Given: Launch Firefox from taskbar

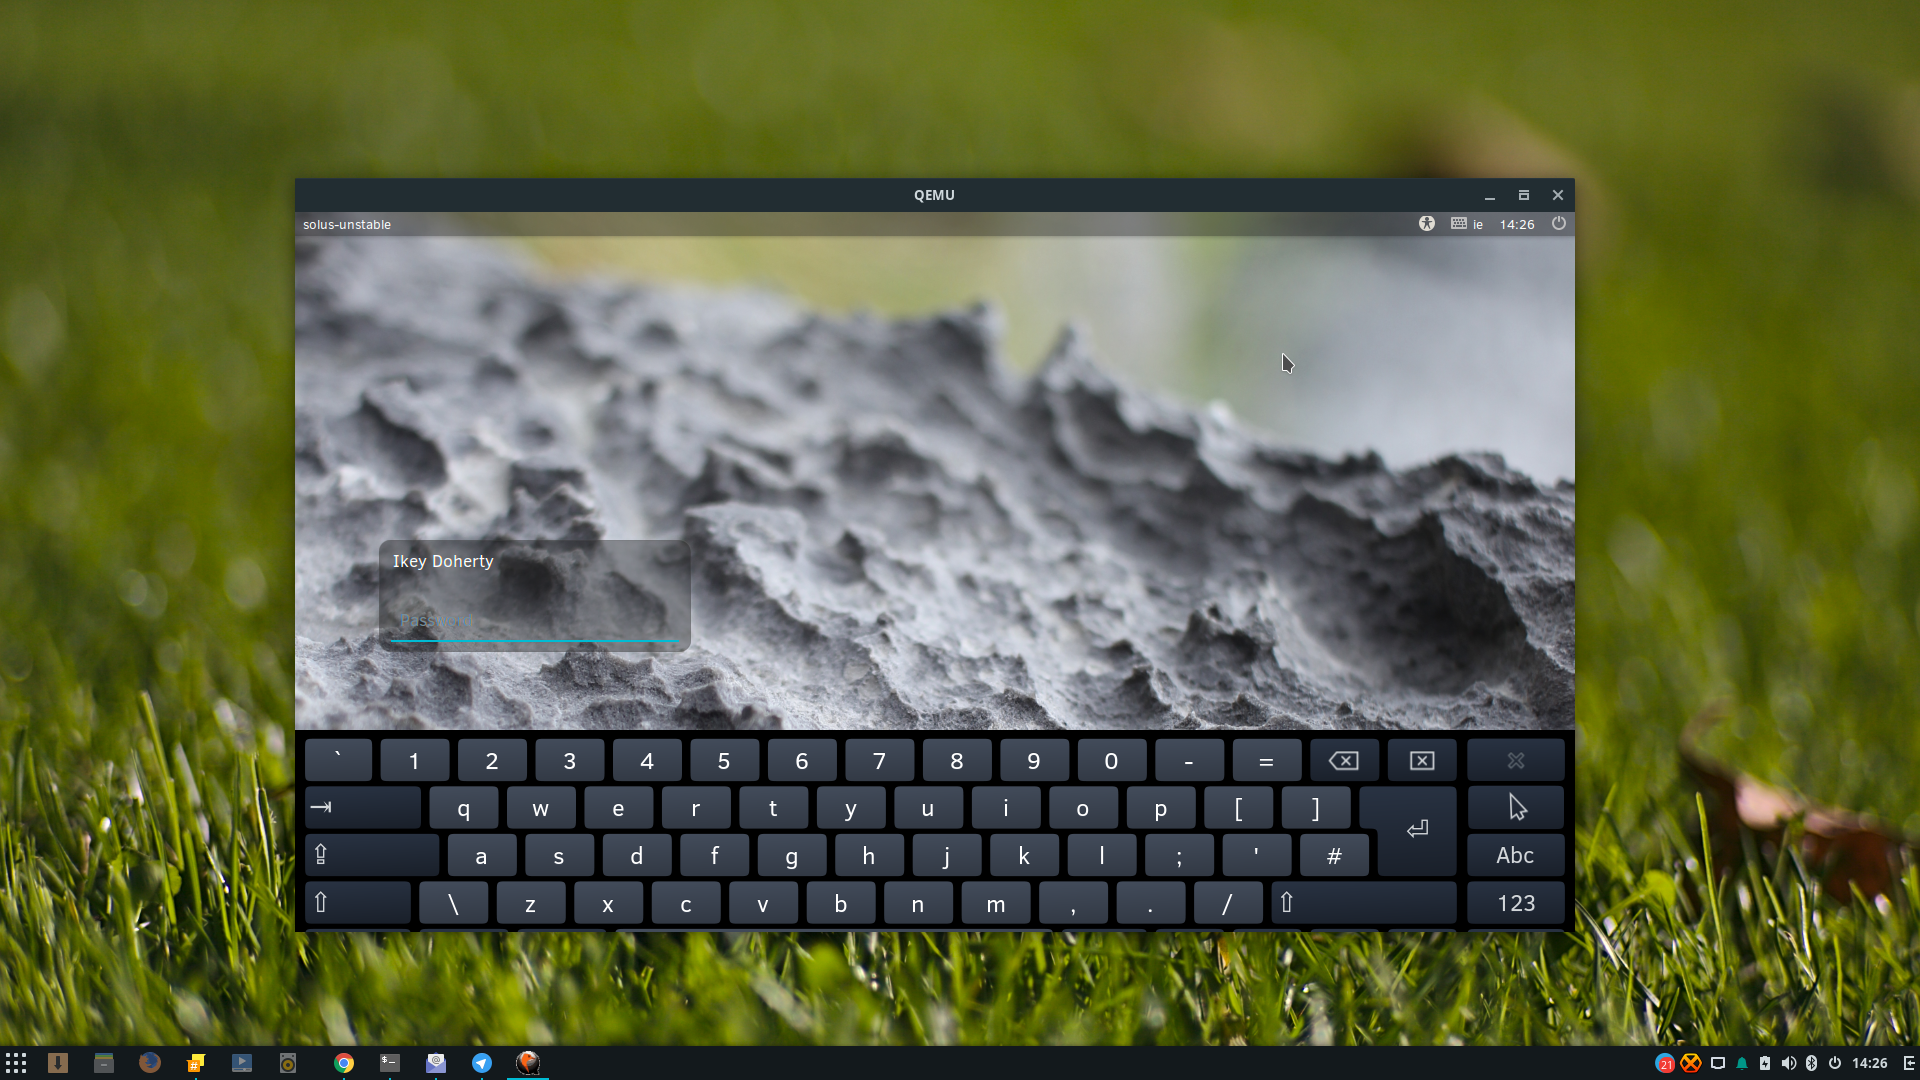Looking at the screenshot, I should (x=150, y=1063).
